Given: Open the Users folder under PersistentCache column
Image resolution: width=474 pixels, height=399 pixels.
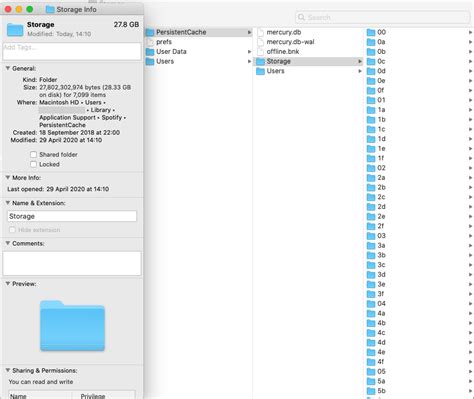Looking at the screenshot, I should click(308, 71).
